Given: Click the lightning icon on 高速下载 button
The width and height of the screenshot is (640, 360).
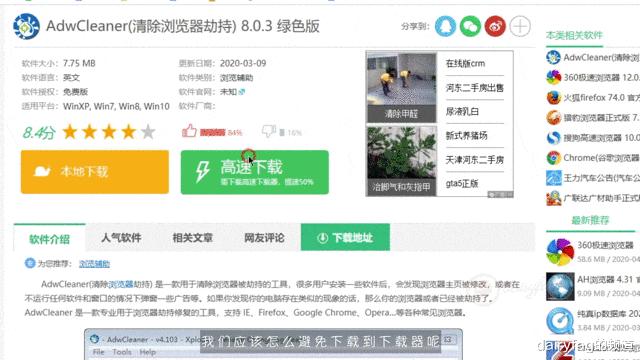Looking at the screenshot, I should [202, 171].
